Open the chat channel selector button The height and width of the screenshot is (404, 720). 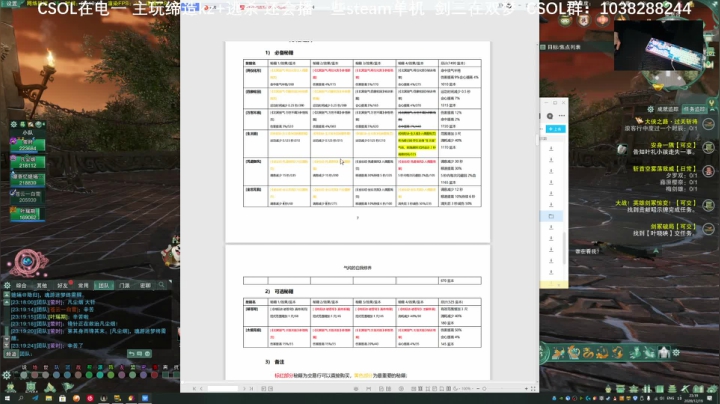tap(11, 354)
